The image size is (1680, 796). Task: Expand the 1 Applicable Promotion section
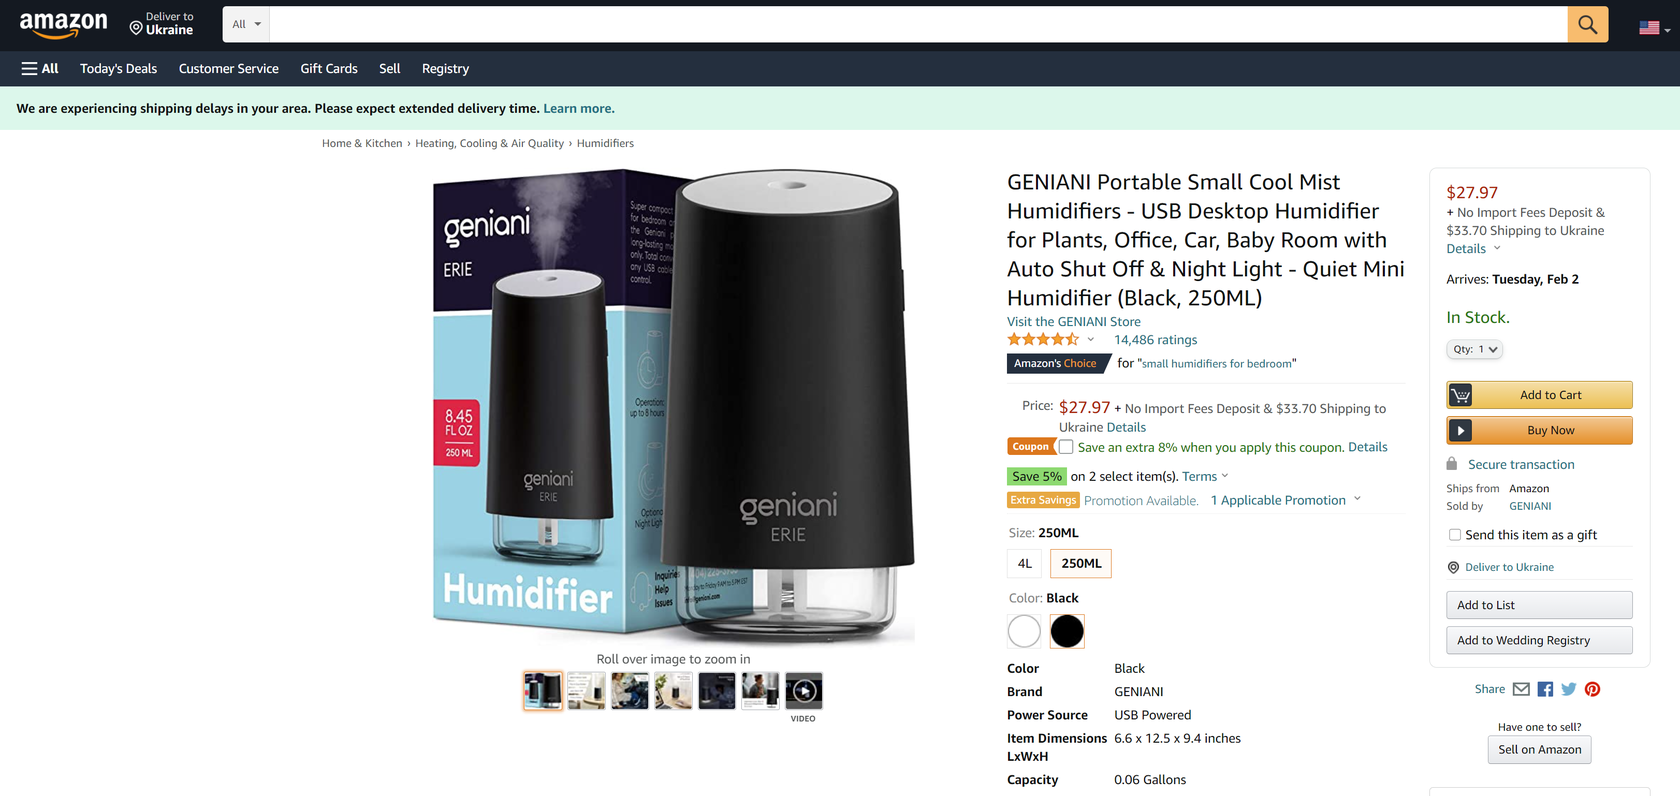[1285, 500]
